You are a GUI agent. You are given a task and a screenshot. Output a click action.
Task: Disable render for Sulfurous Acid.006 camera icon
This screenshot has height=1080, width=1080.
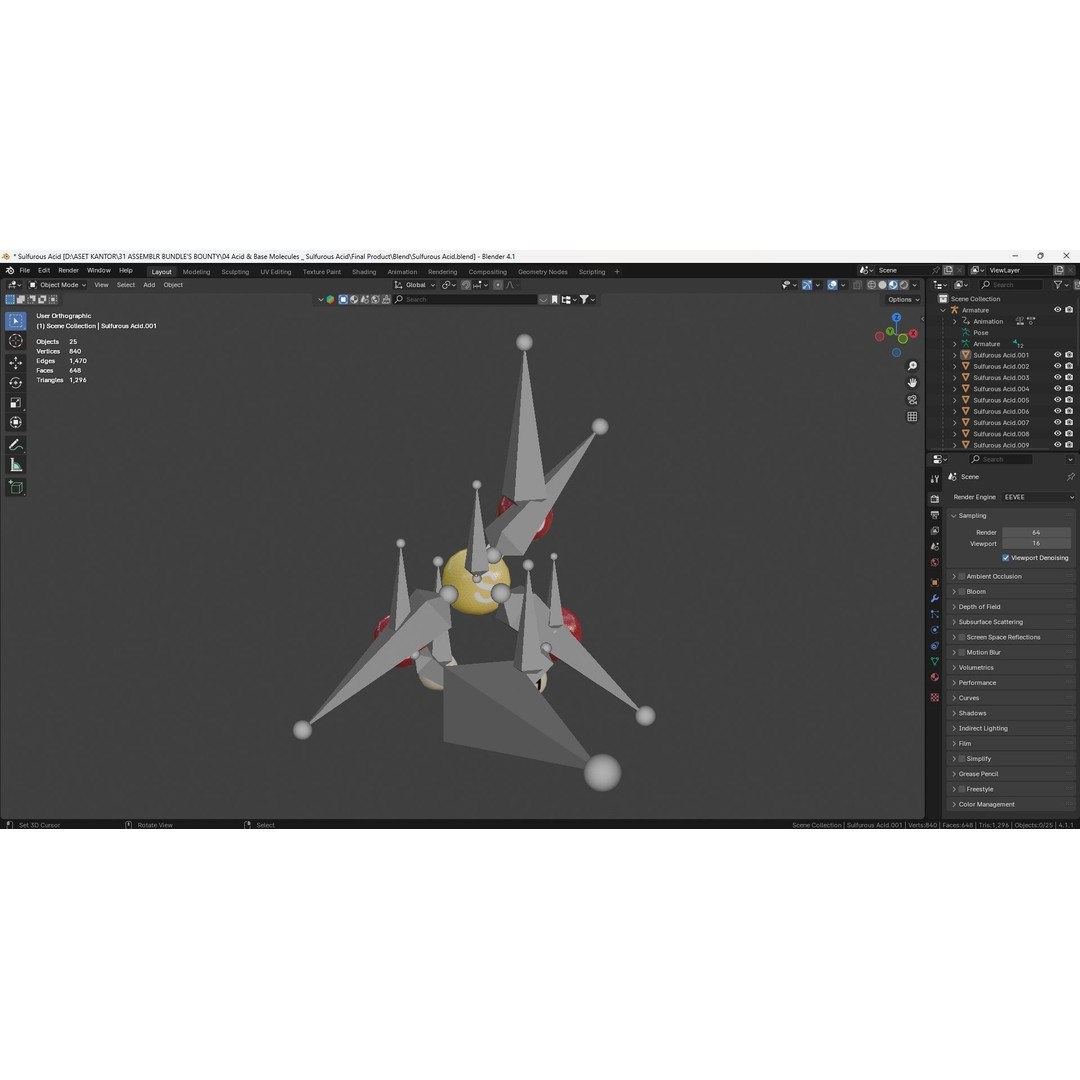[1069, 411]
